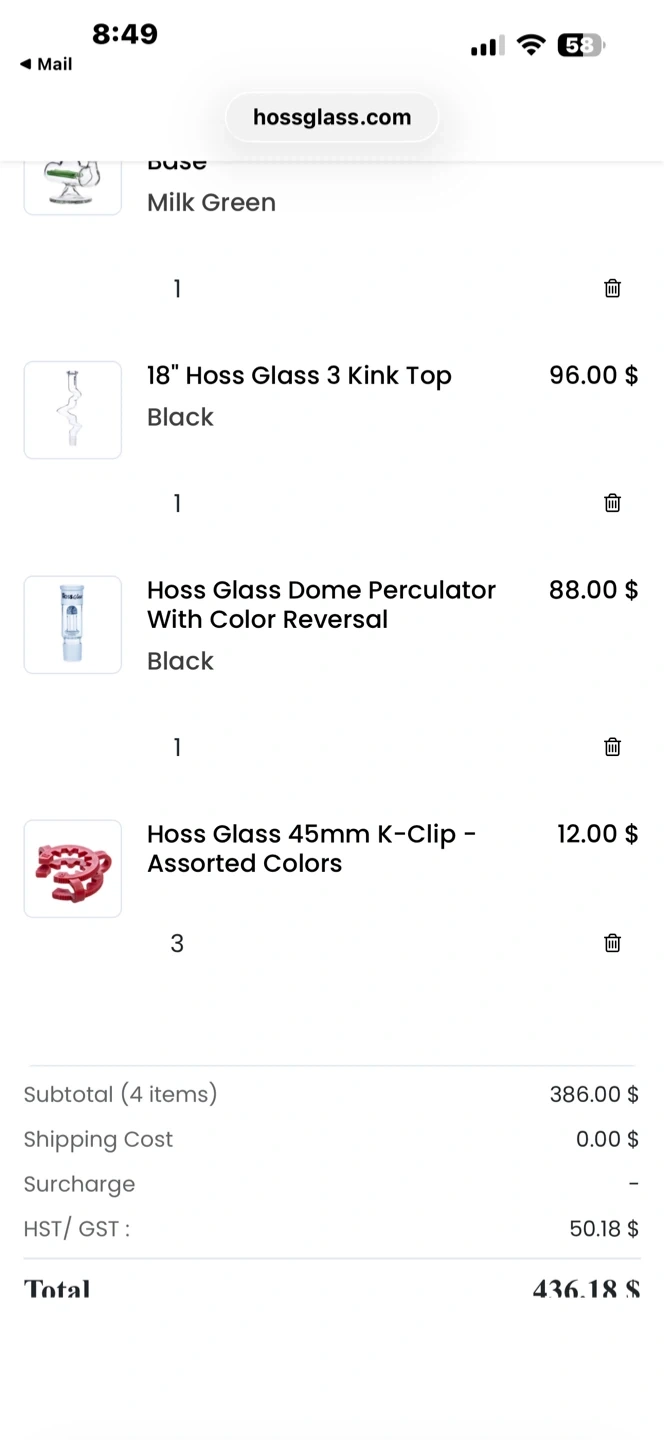Remove the 45mm K-Clip trash icon
The image size is (664, 1440).
coord(612,943)
